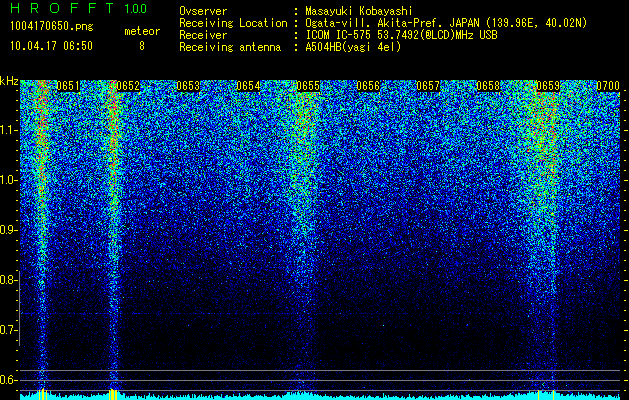Screen dimensions: 629x400
Task: Click the 0653 time marker
Action: [x=188, y=86]
